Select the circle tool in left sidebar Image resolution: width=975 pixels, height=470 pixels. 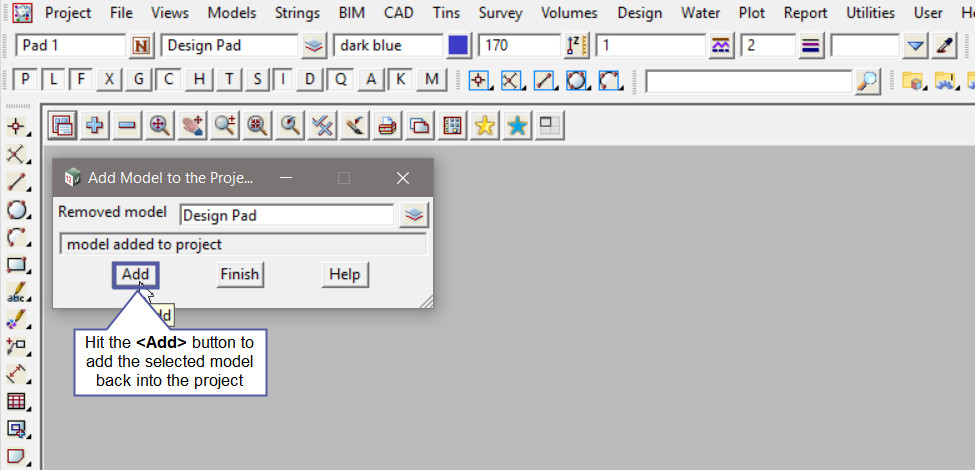16,210
